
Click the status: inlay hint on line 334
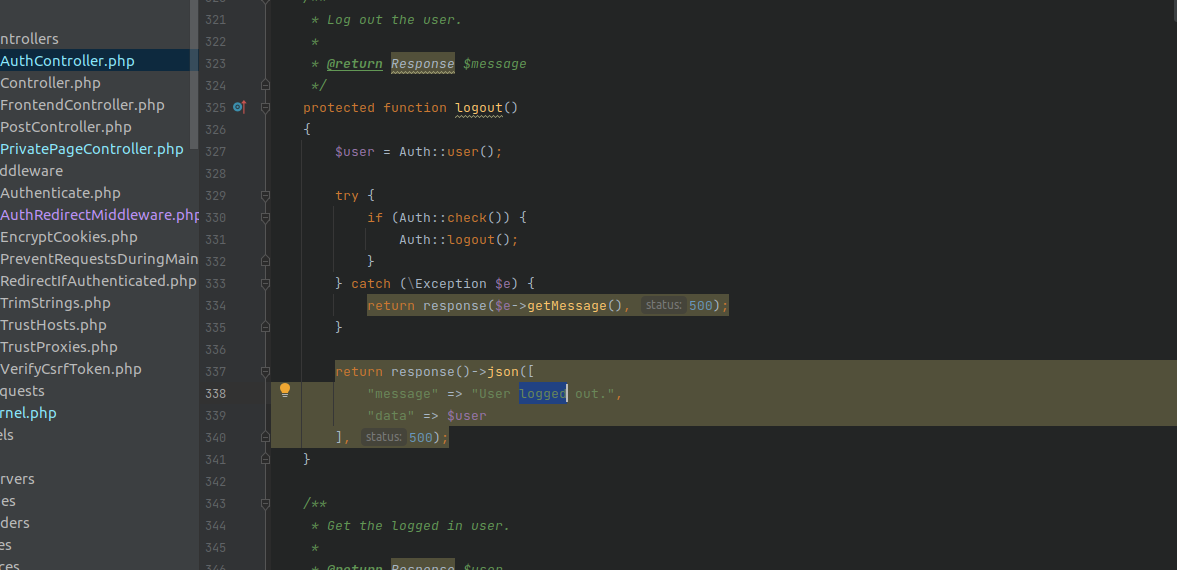tap(663, 306)
